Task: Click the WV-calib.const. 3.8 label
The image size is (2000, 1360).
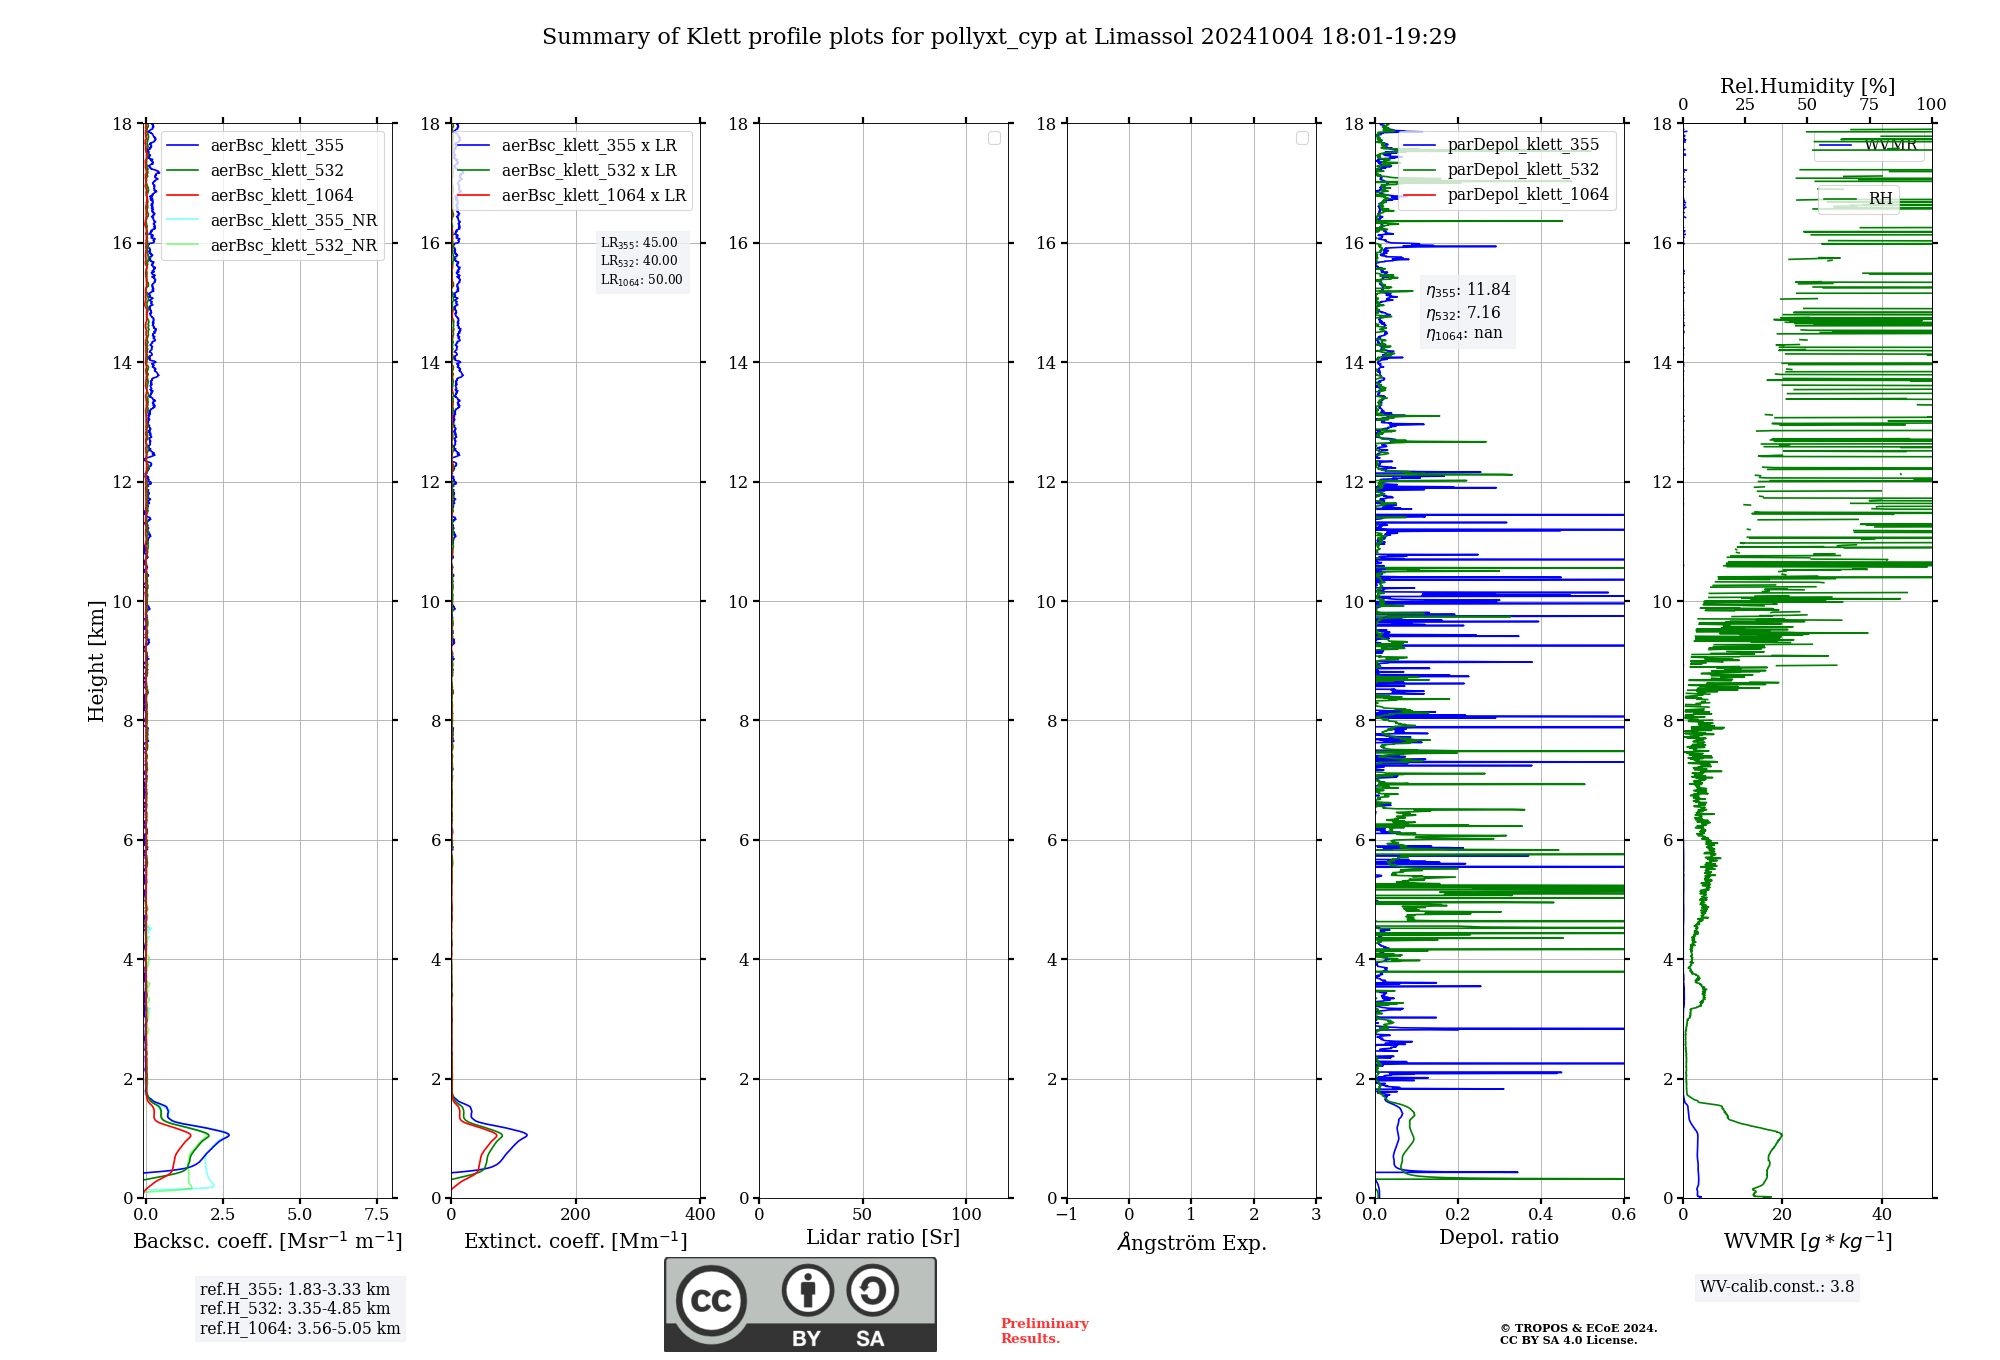Action: coord(1776,1287)
